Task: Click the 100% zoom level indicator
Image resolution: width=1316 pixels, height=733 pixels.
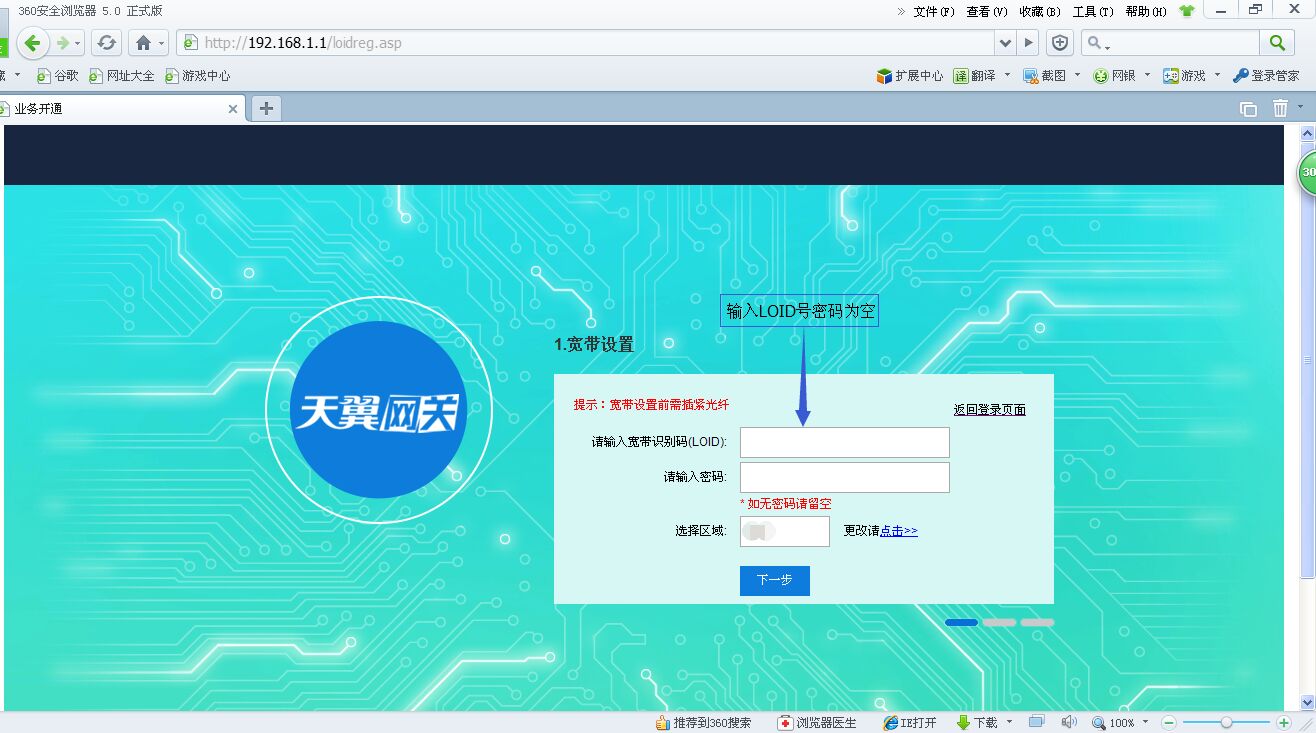Action: coord(1113,722)
